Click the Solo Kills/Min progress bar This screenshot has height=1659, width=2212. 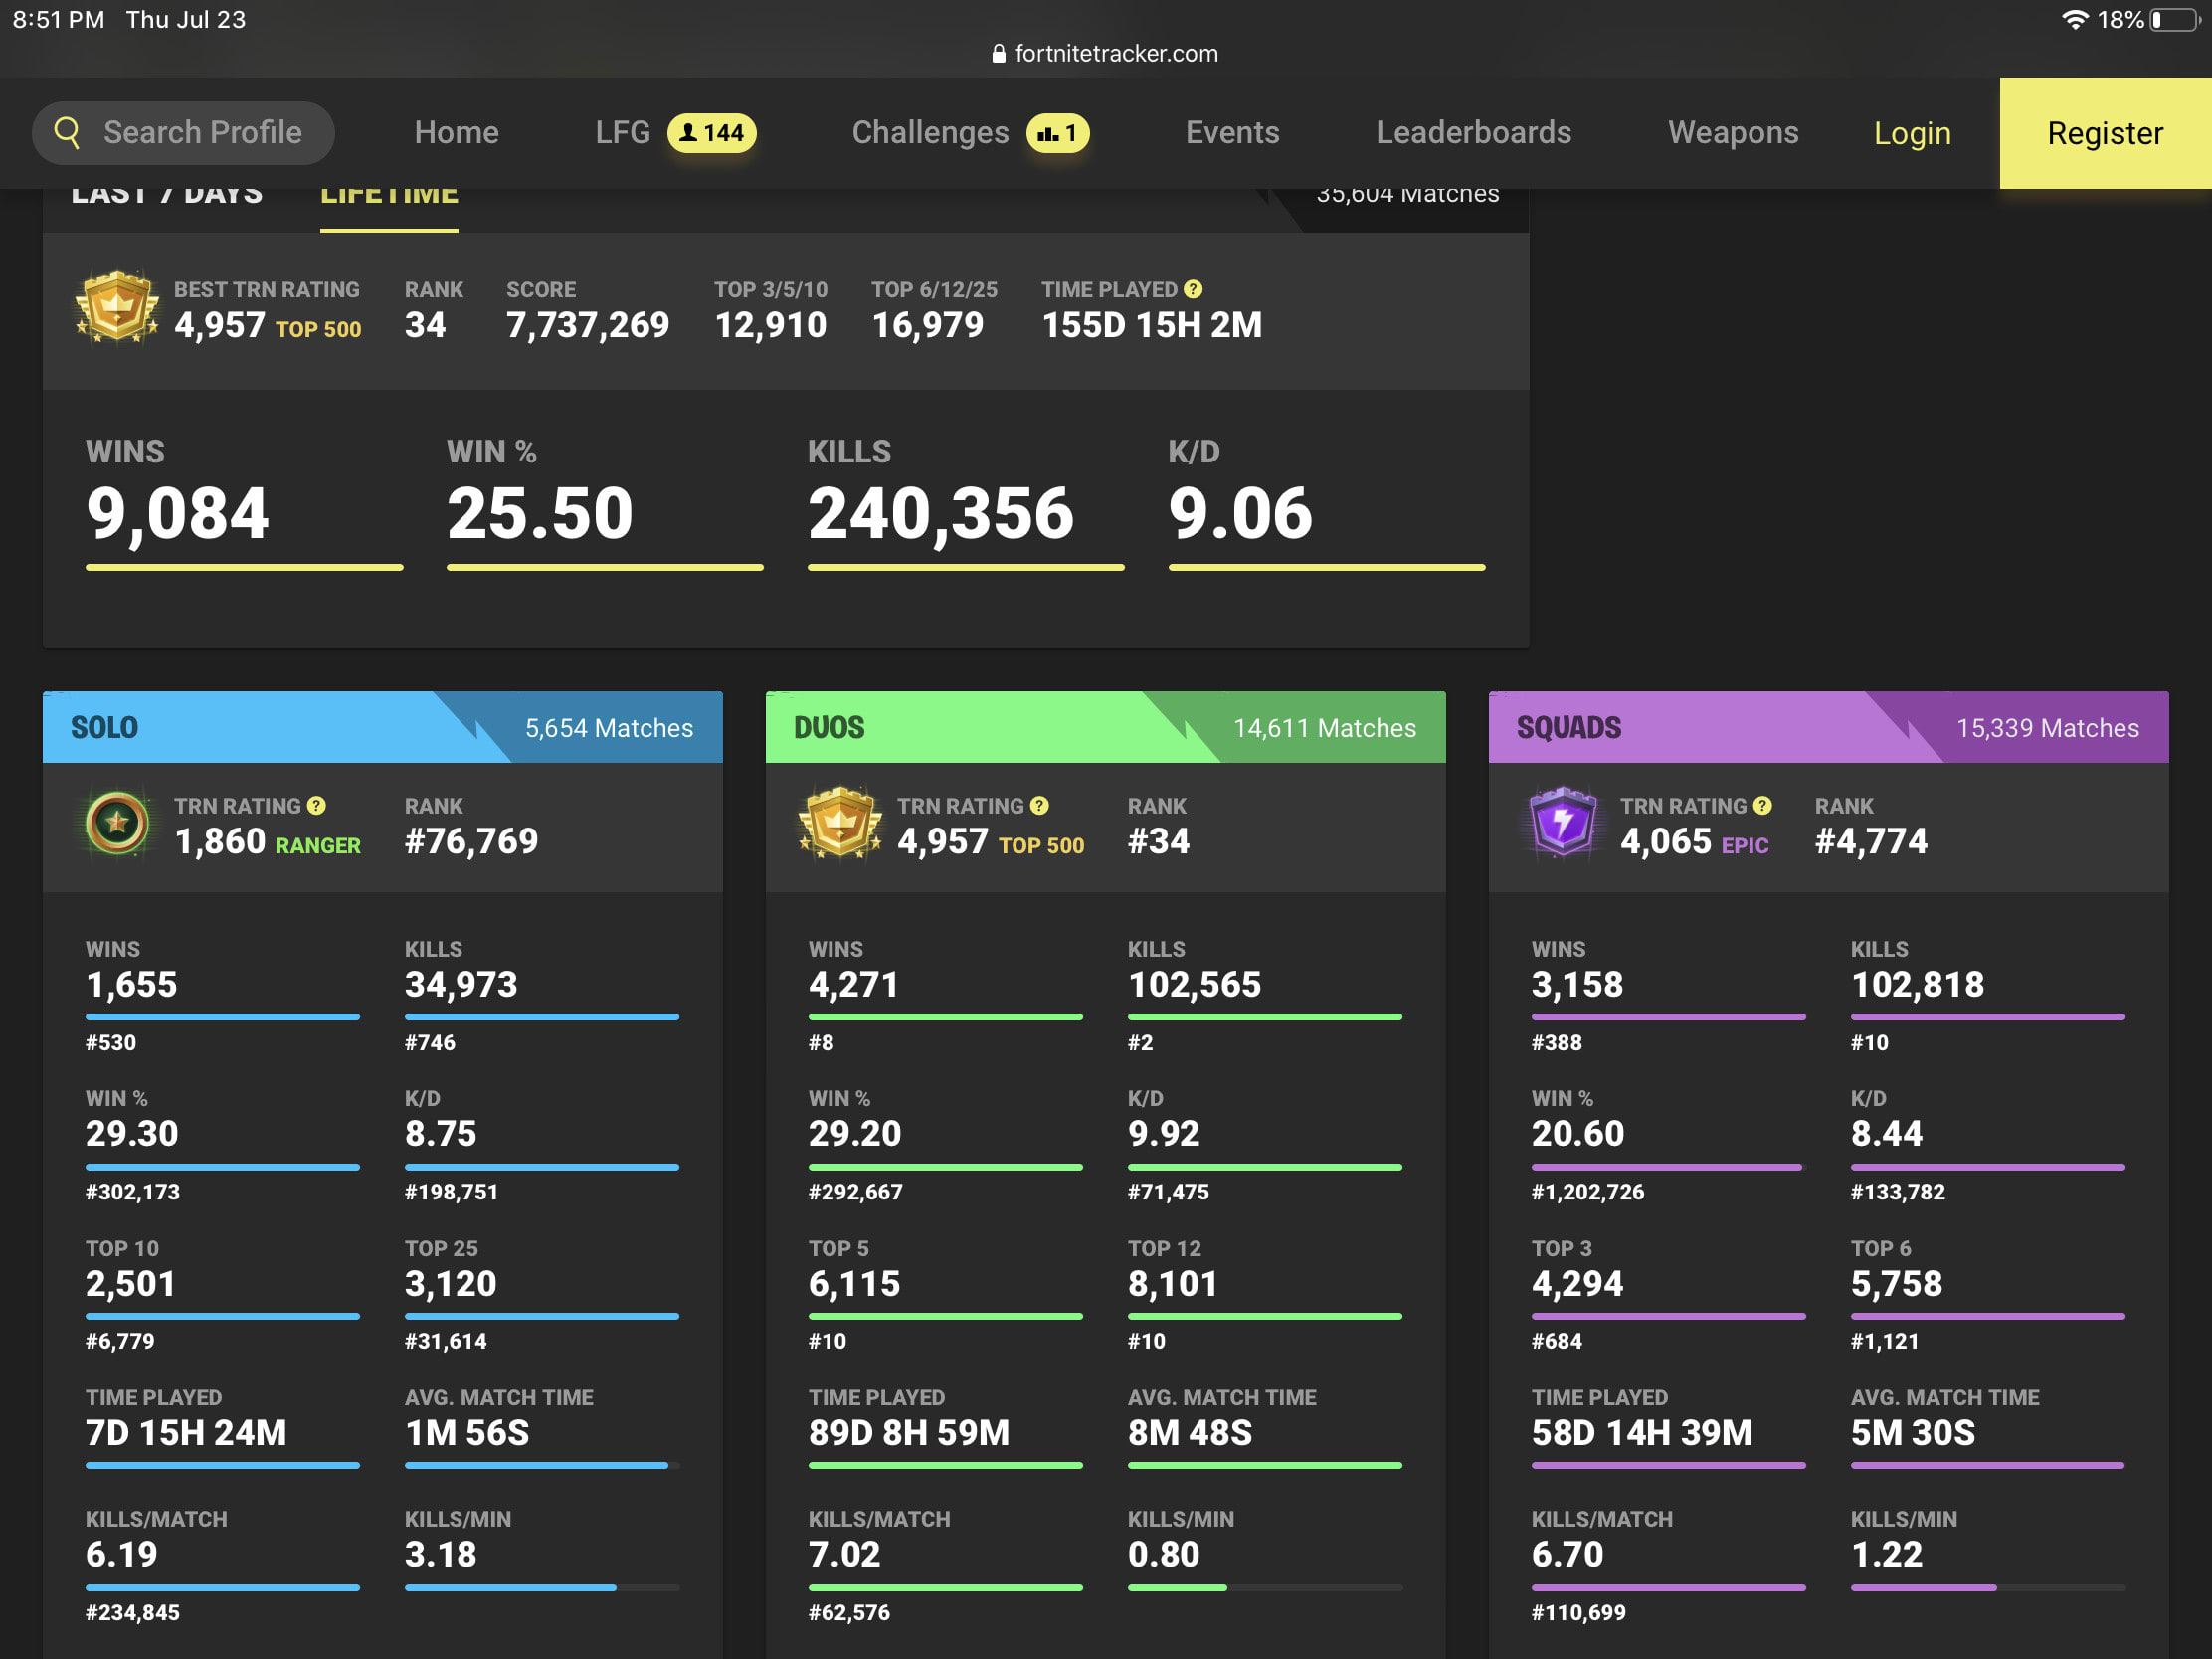point(541,1587)
